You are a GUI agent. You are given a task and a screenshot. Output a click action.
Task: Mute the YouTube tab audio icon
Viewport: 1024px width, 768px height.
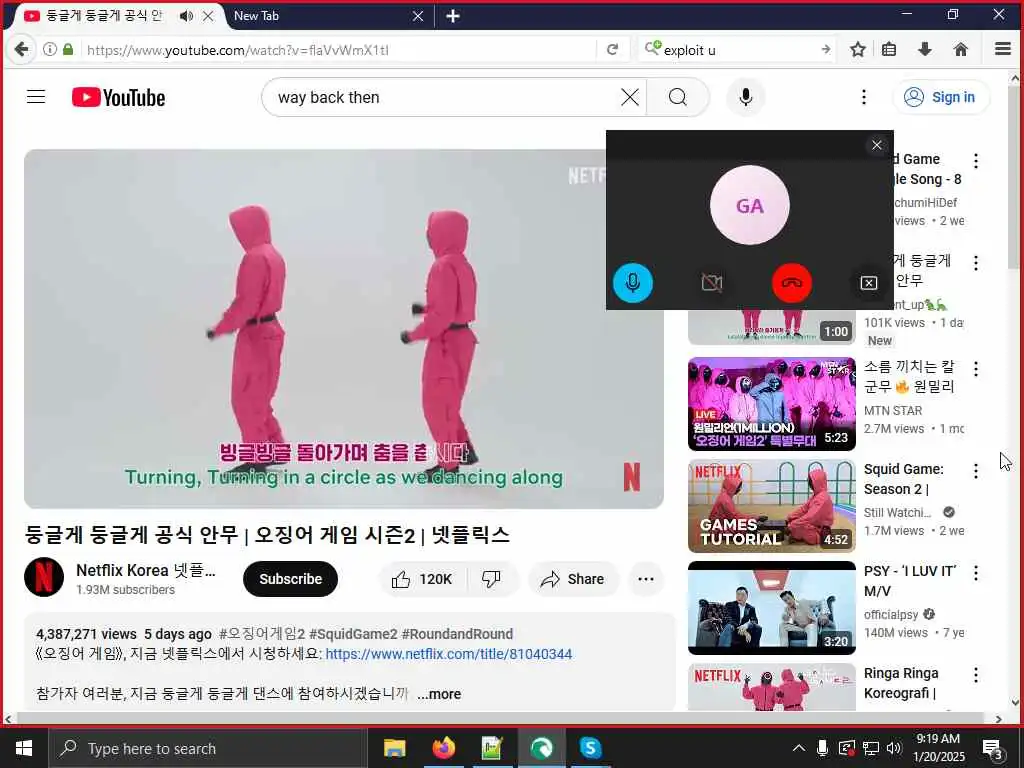(x=186, y=16)
